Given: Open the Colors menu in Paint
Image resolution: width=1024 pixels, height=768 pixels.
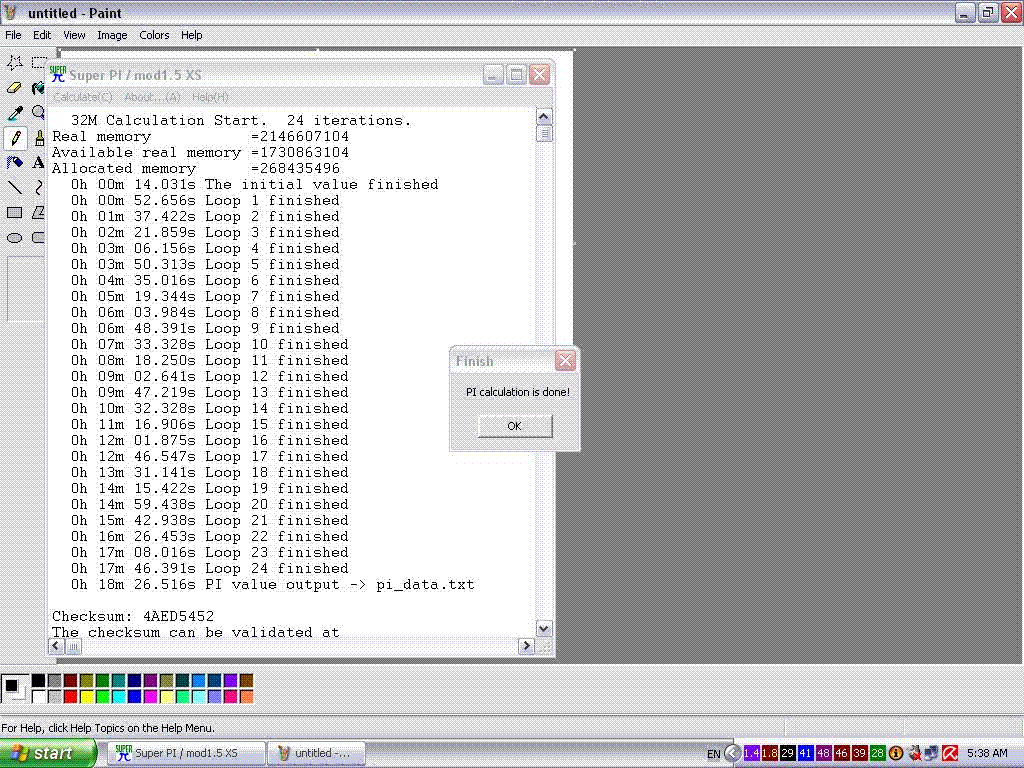Looking at the screenshot, I should pos(154,35).
